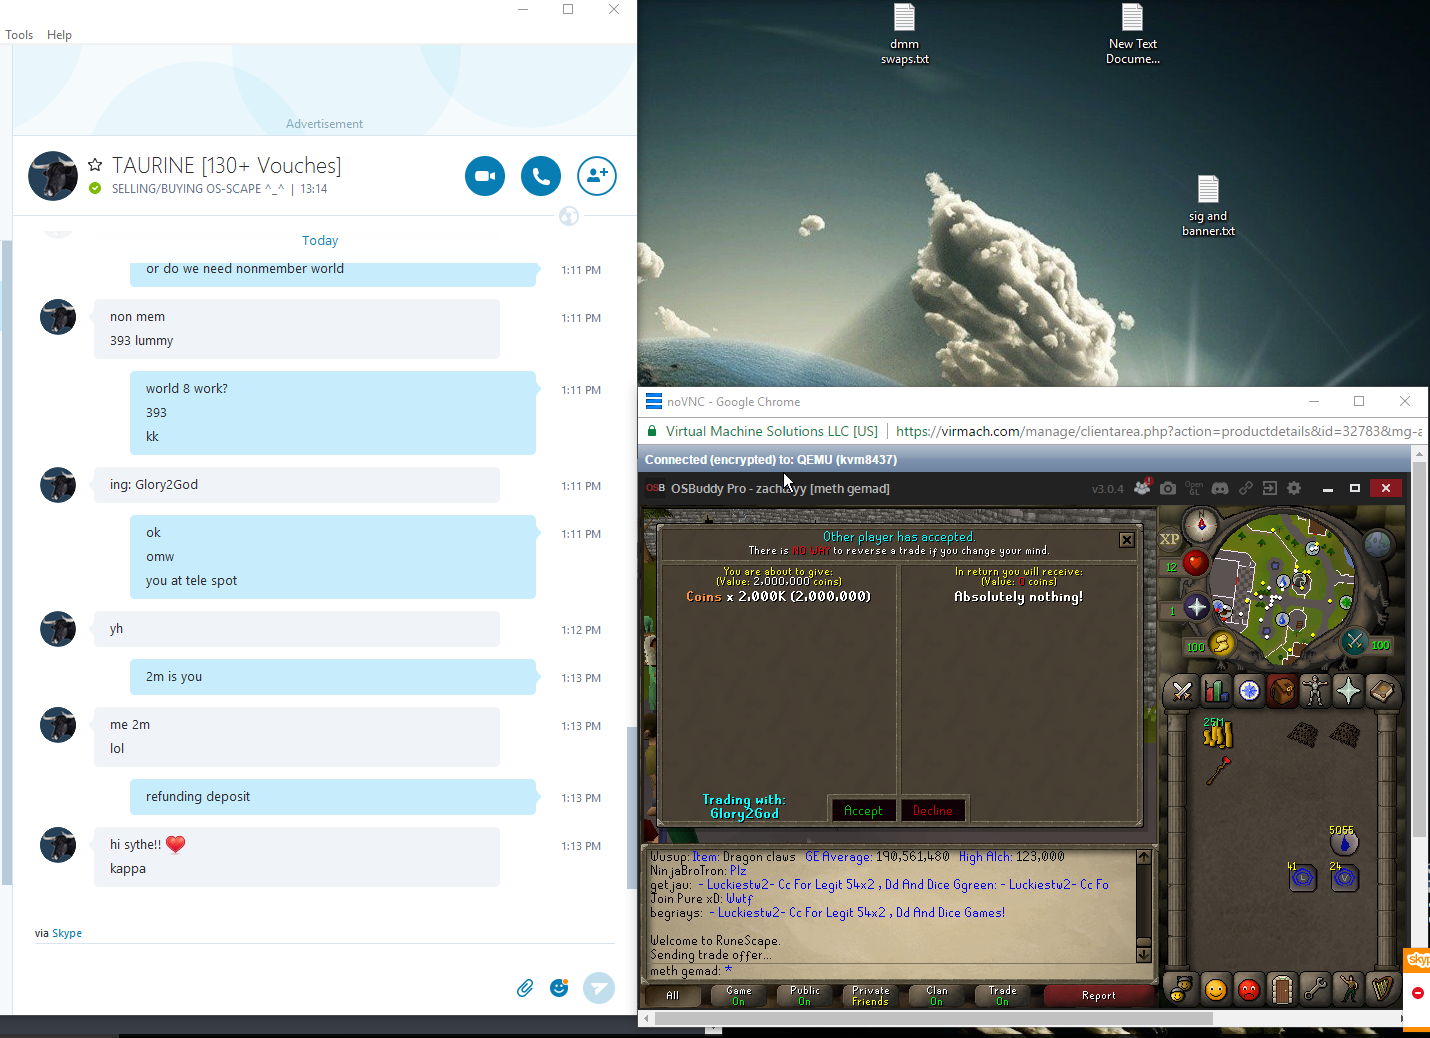Select the 'refunding deposit' message bubble
The image size is (1430, 1038).
[x=333, y=797]
